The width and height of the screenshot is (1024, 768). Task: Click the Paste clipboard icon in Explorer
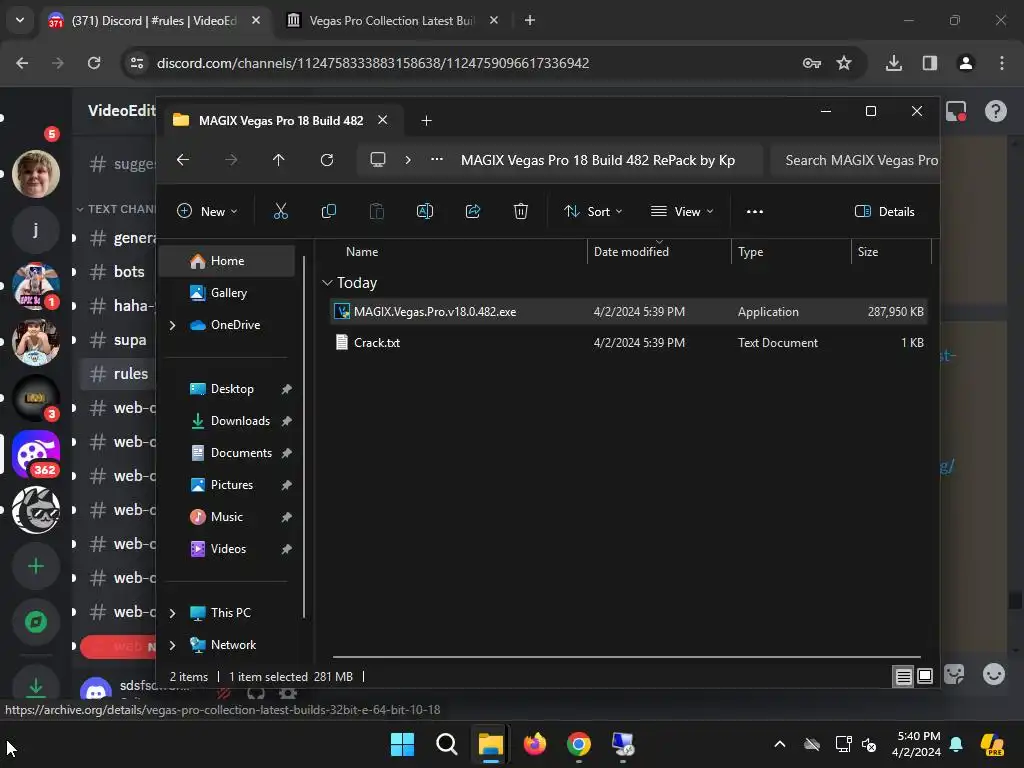(377, 211)
